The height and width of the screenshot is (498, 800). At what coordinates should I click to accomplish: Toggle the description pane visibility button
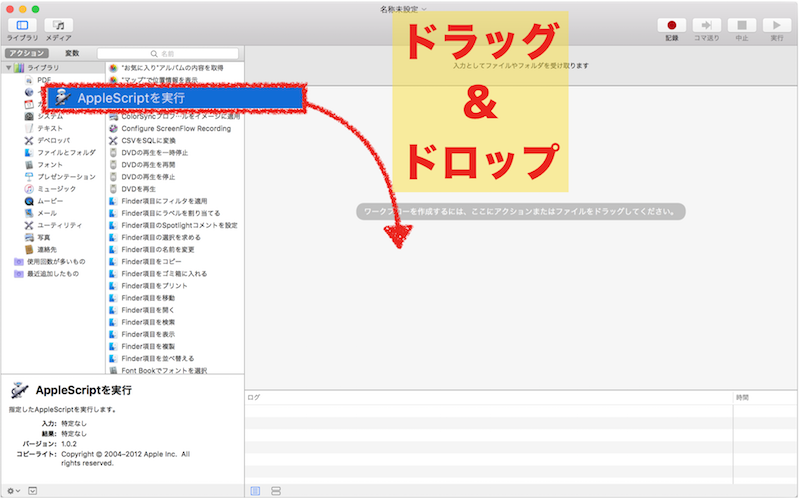click(33, 491)
